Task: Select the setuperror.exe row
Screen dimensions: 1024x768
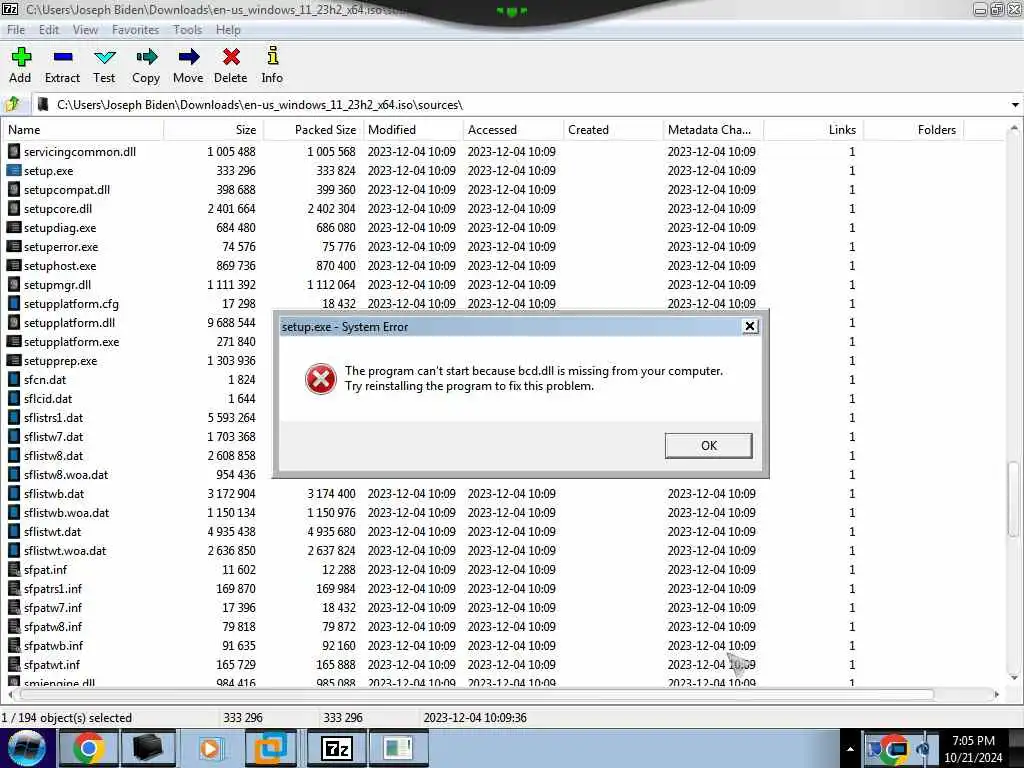Action: 503,246
